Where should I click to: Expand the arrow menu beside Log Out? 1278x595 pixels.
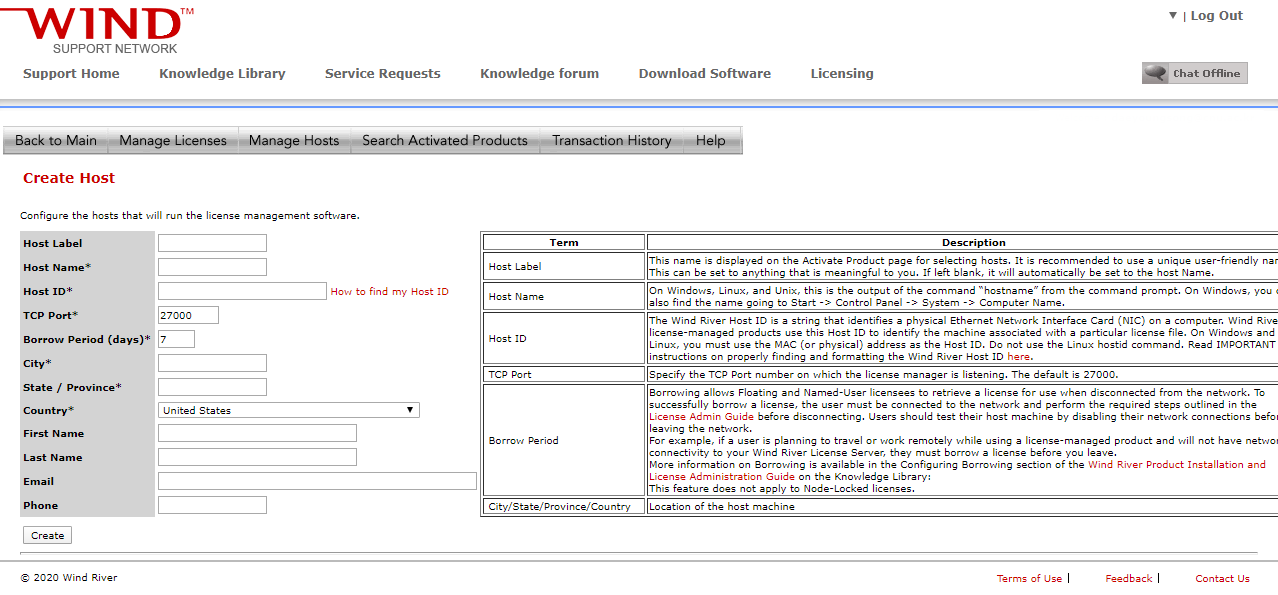[x=1173, y=15]
